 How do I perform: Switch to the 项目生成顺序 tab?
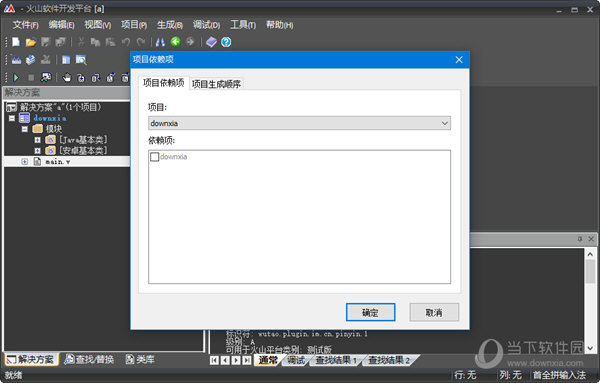pos(216,84)
